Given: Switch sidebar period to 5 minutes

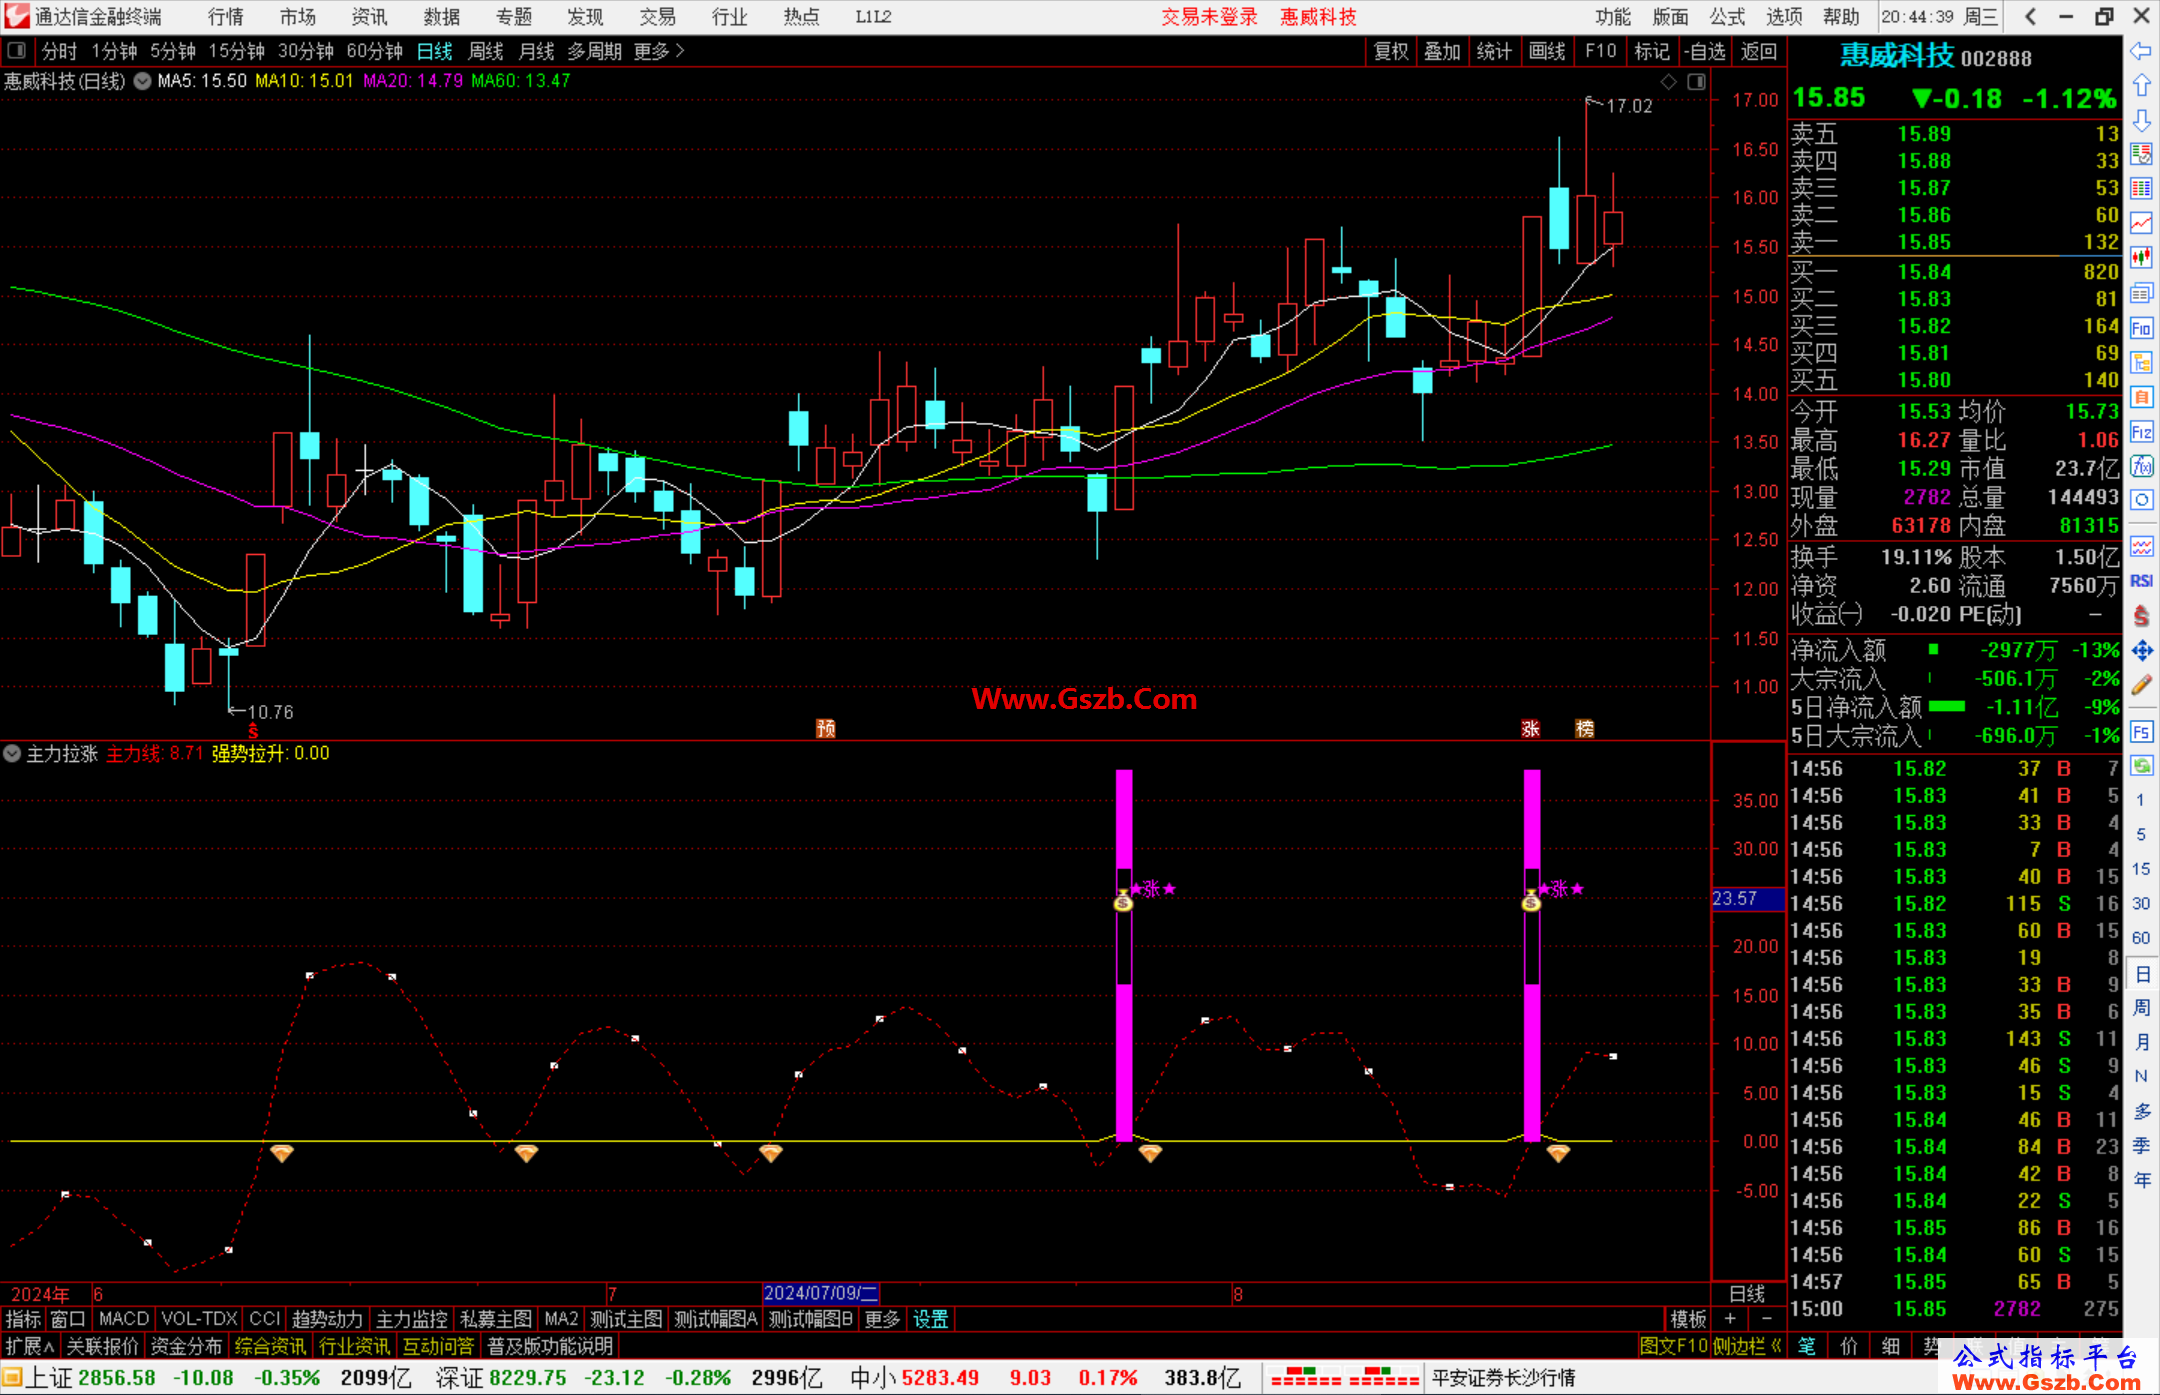Looking at the screenshot, I should click(2140, 834).
